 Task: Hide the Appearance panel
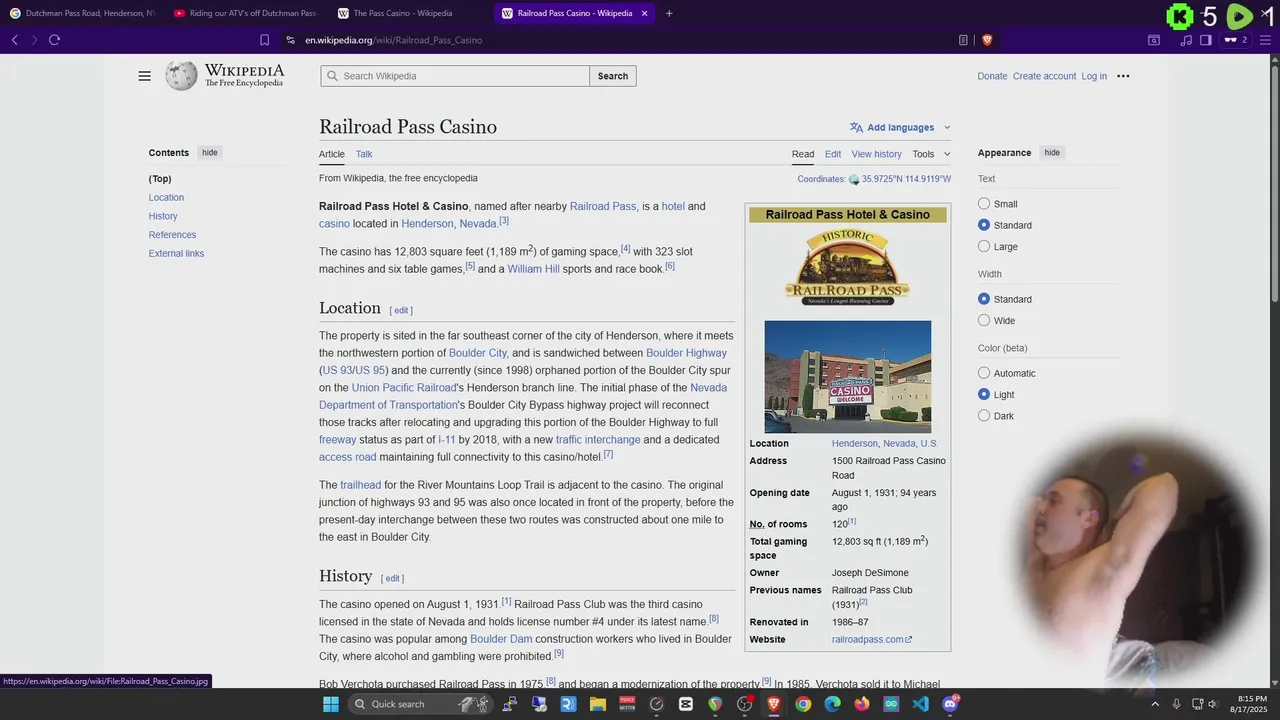point(1052,153)
